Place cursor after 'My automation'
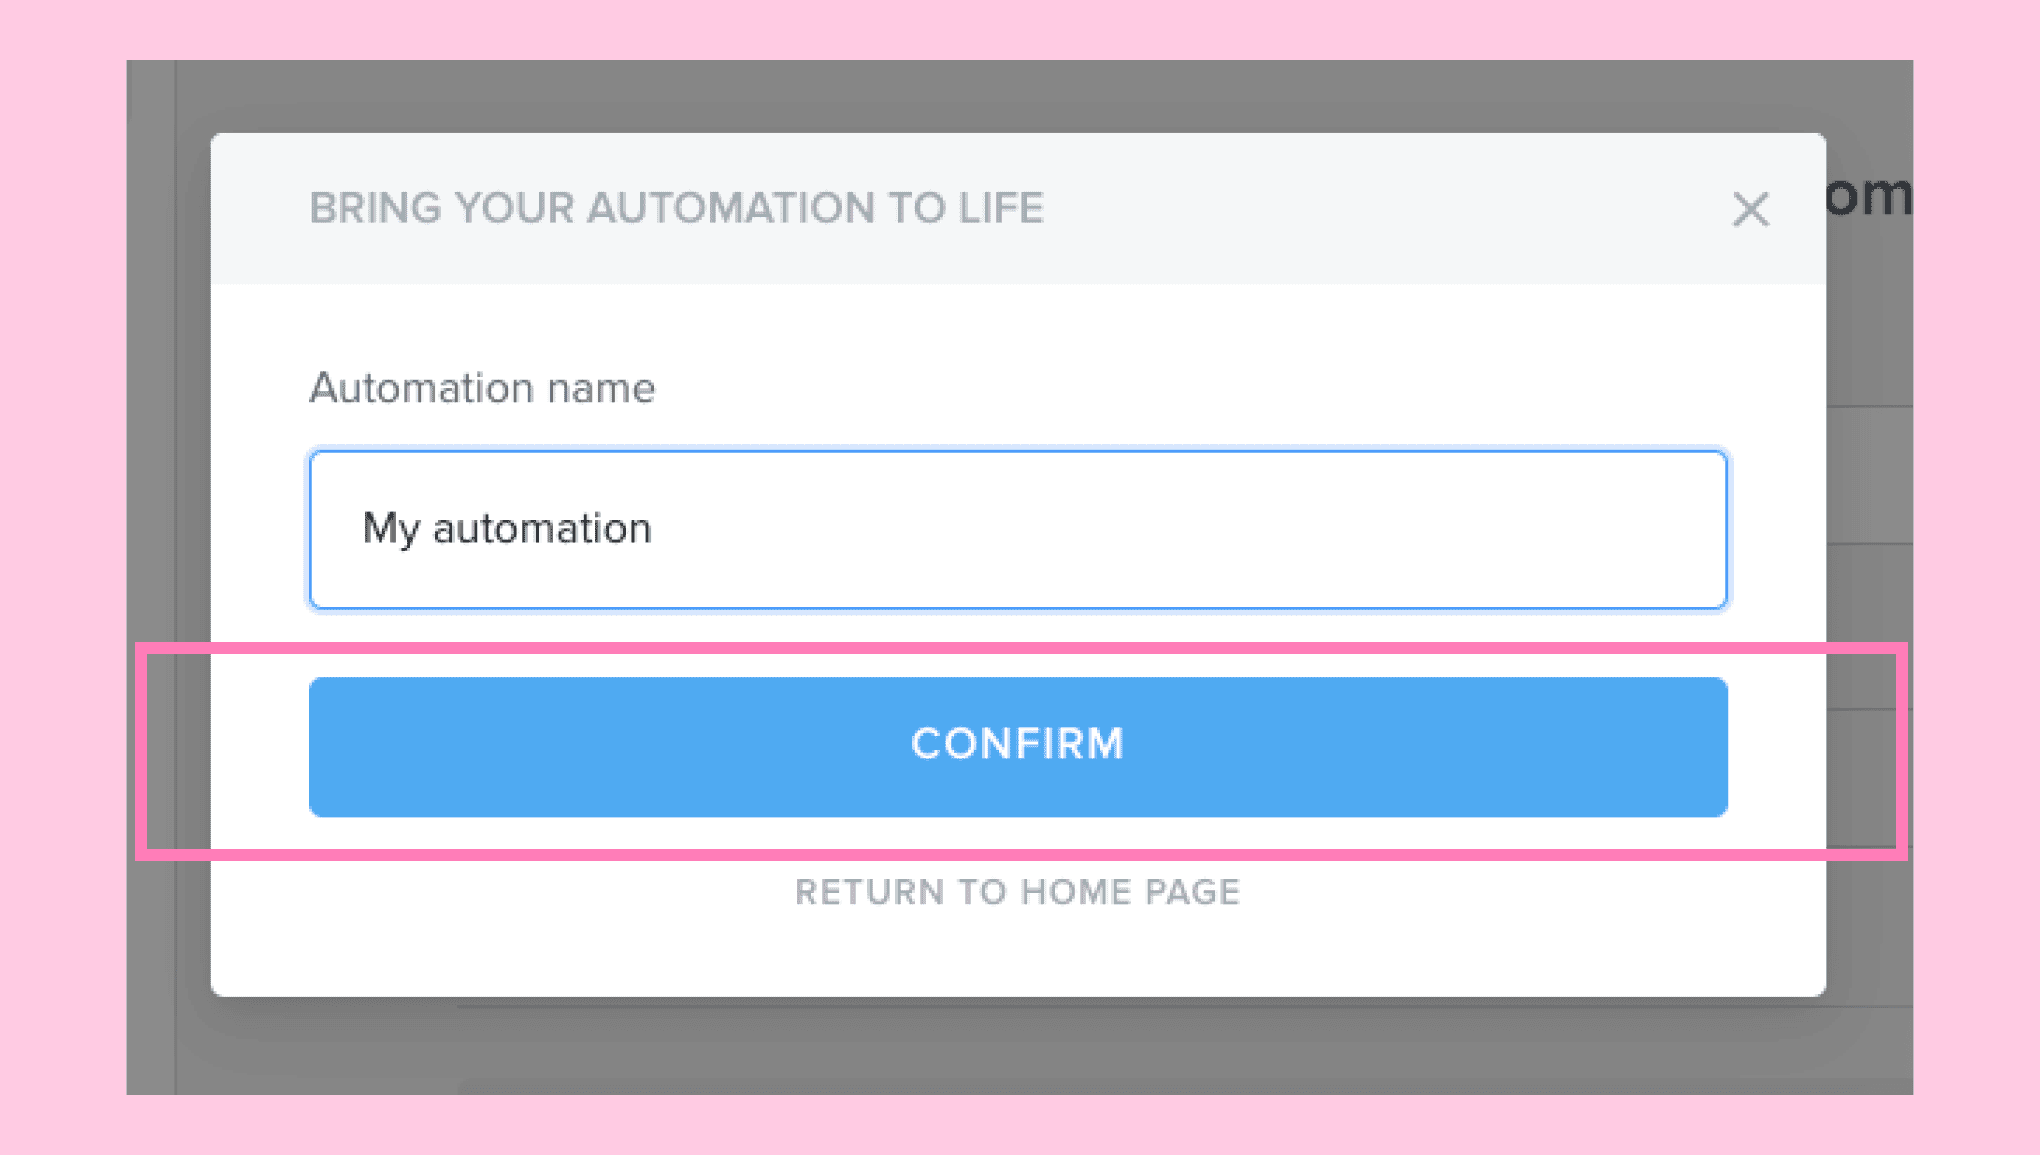Screen dimensions: 2040x1155 [655, 529]
